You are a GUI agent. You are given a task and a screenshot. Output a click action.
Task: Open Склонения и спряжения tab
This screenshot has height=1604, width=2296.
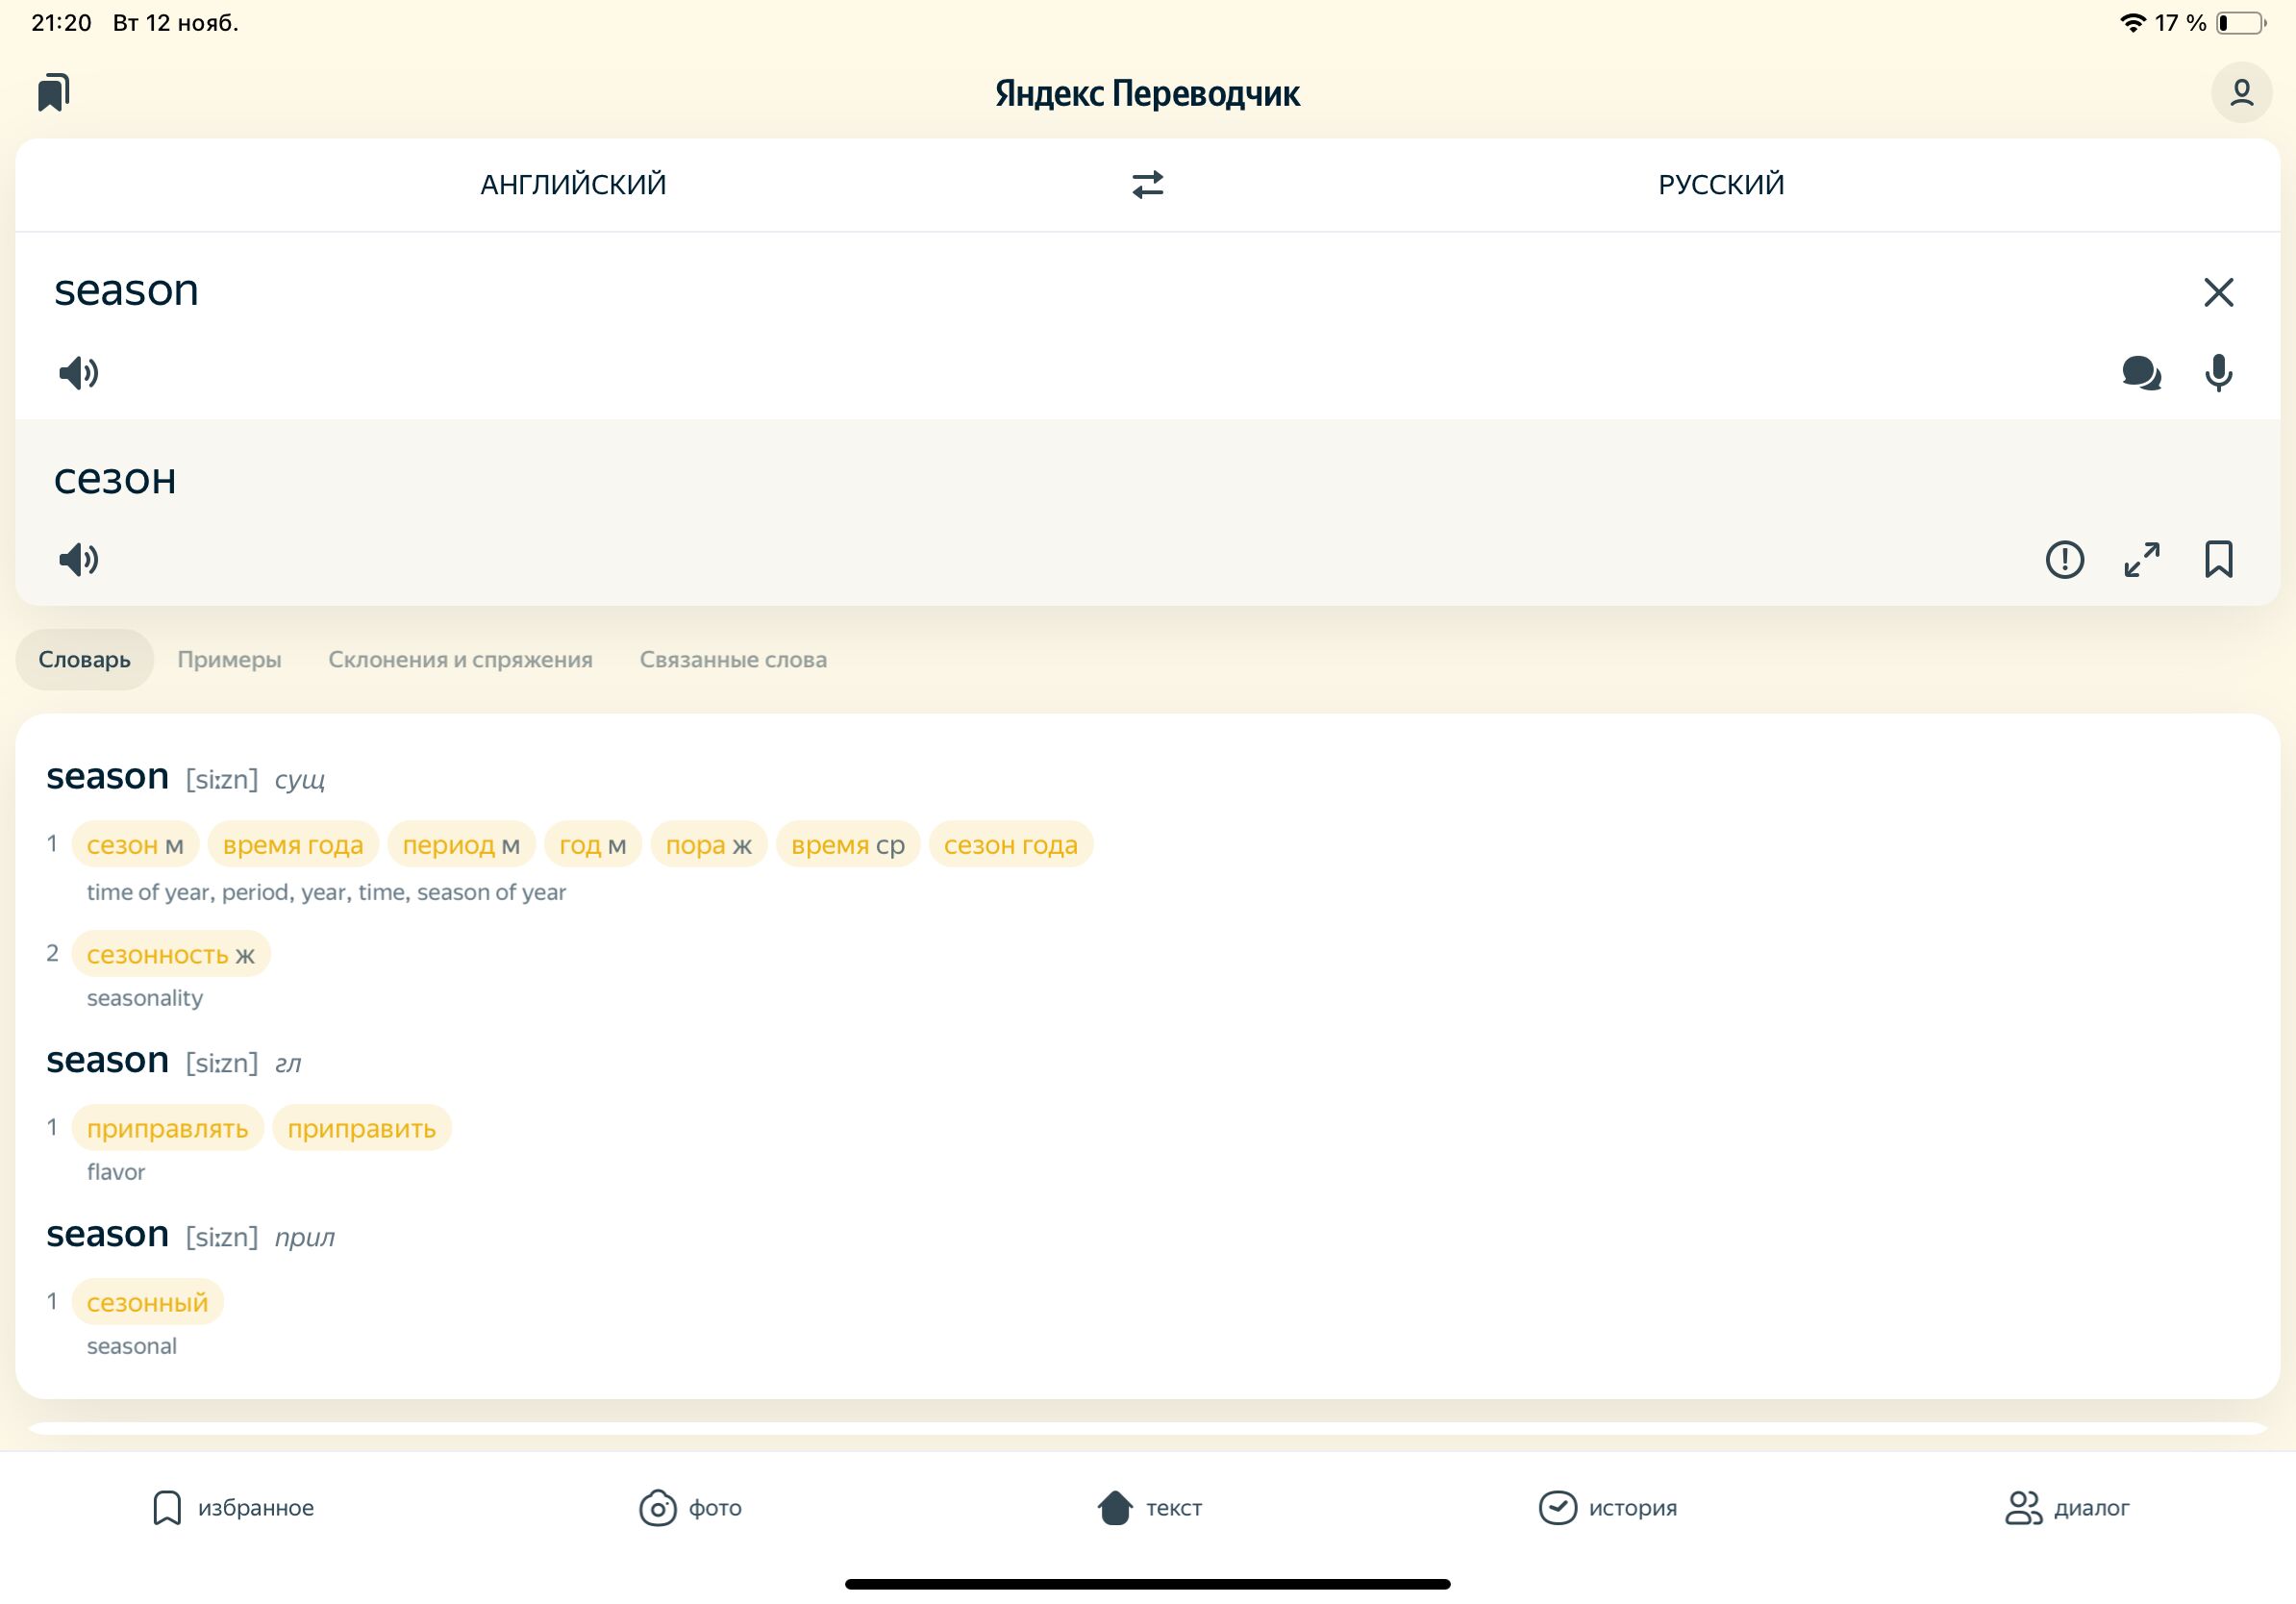(460, 659)
